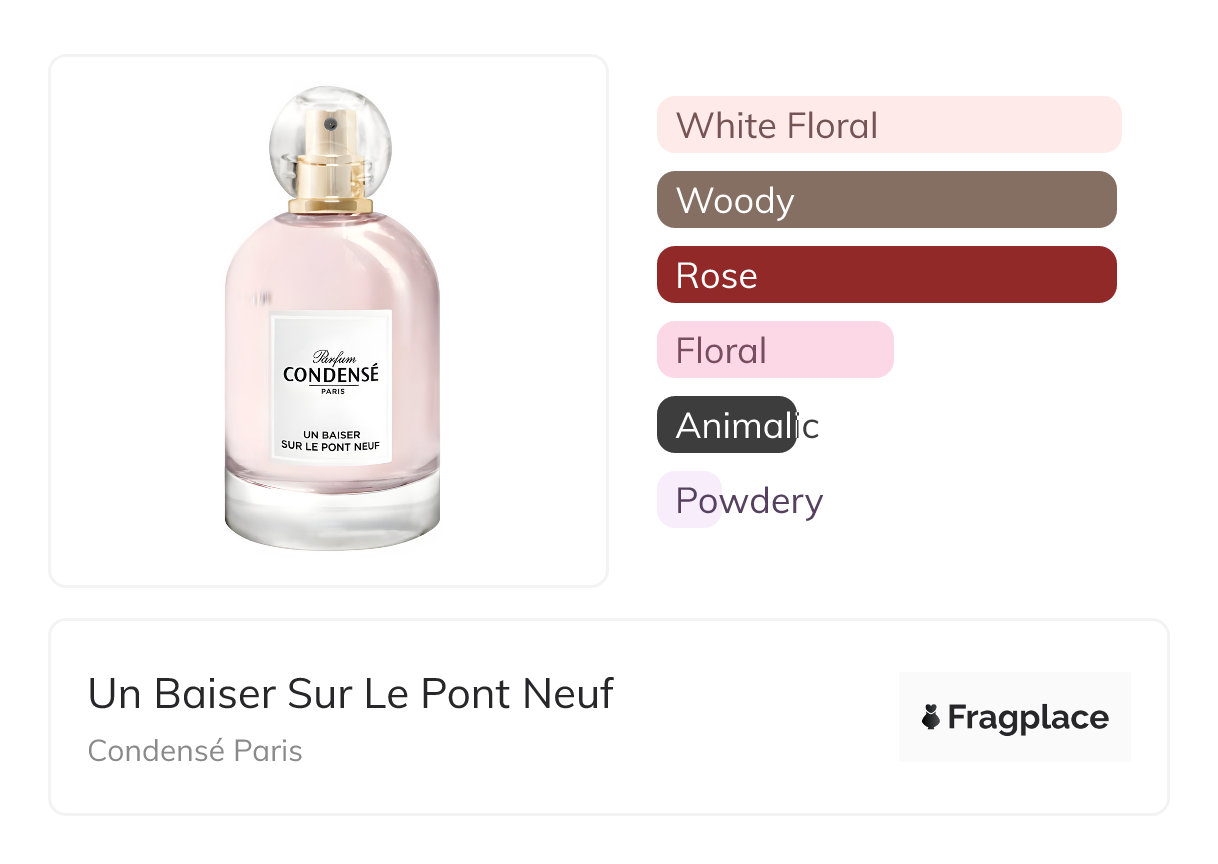Click the CONDENSÉ brand name on the label
Image resolution: width=1218 pixels, height=864 pixels.
pos(331,375)
